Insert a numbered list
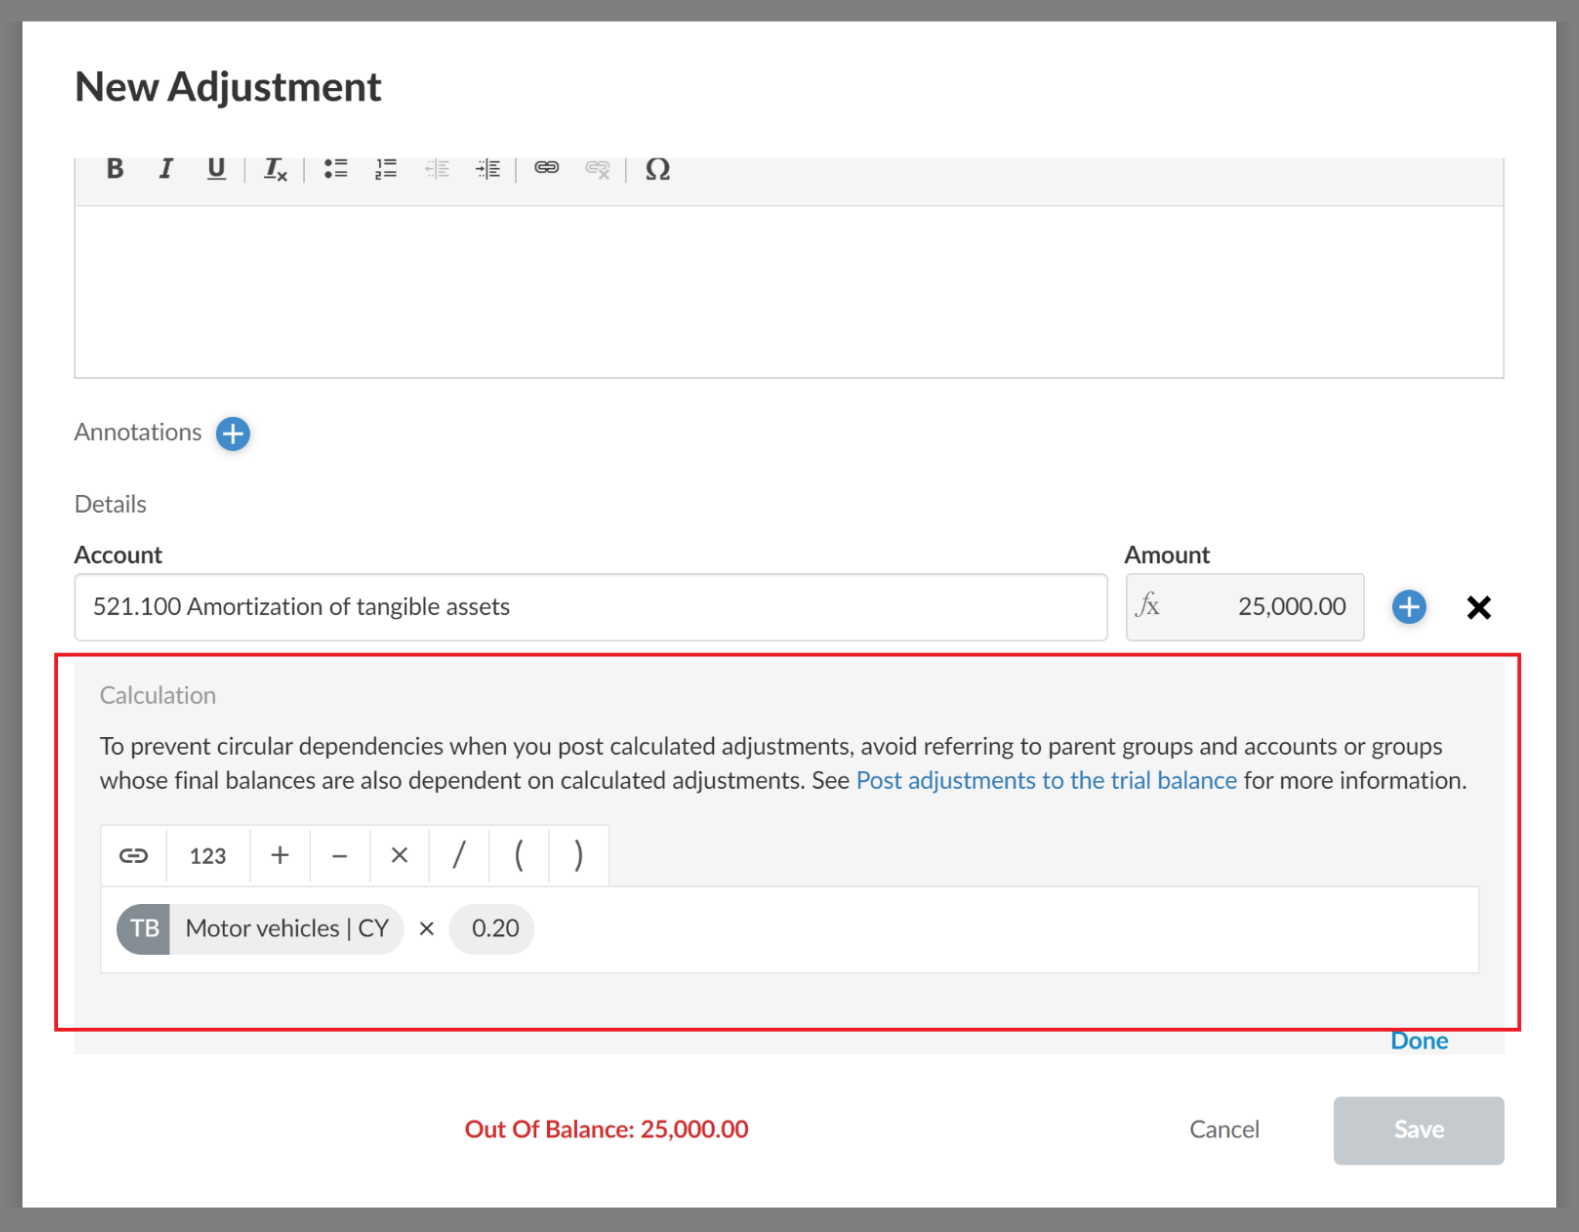Image resolution: width=1579 pixels, height=1232 pixels. 386,169
